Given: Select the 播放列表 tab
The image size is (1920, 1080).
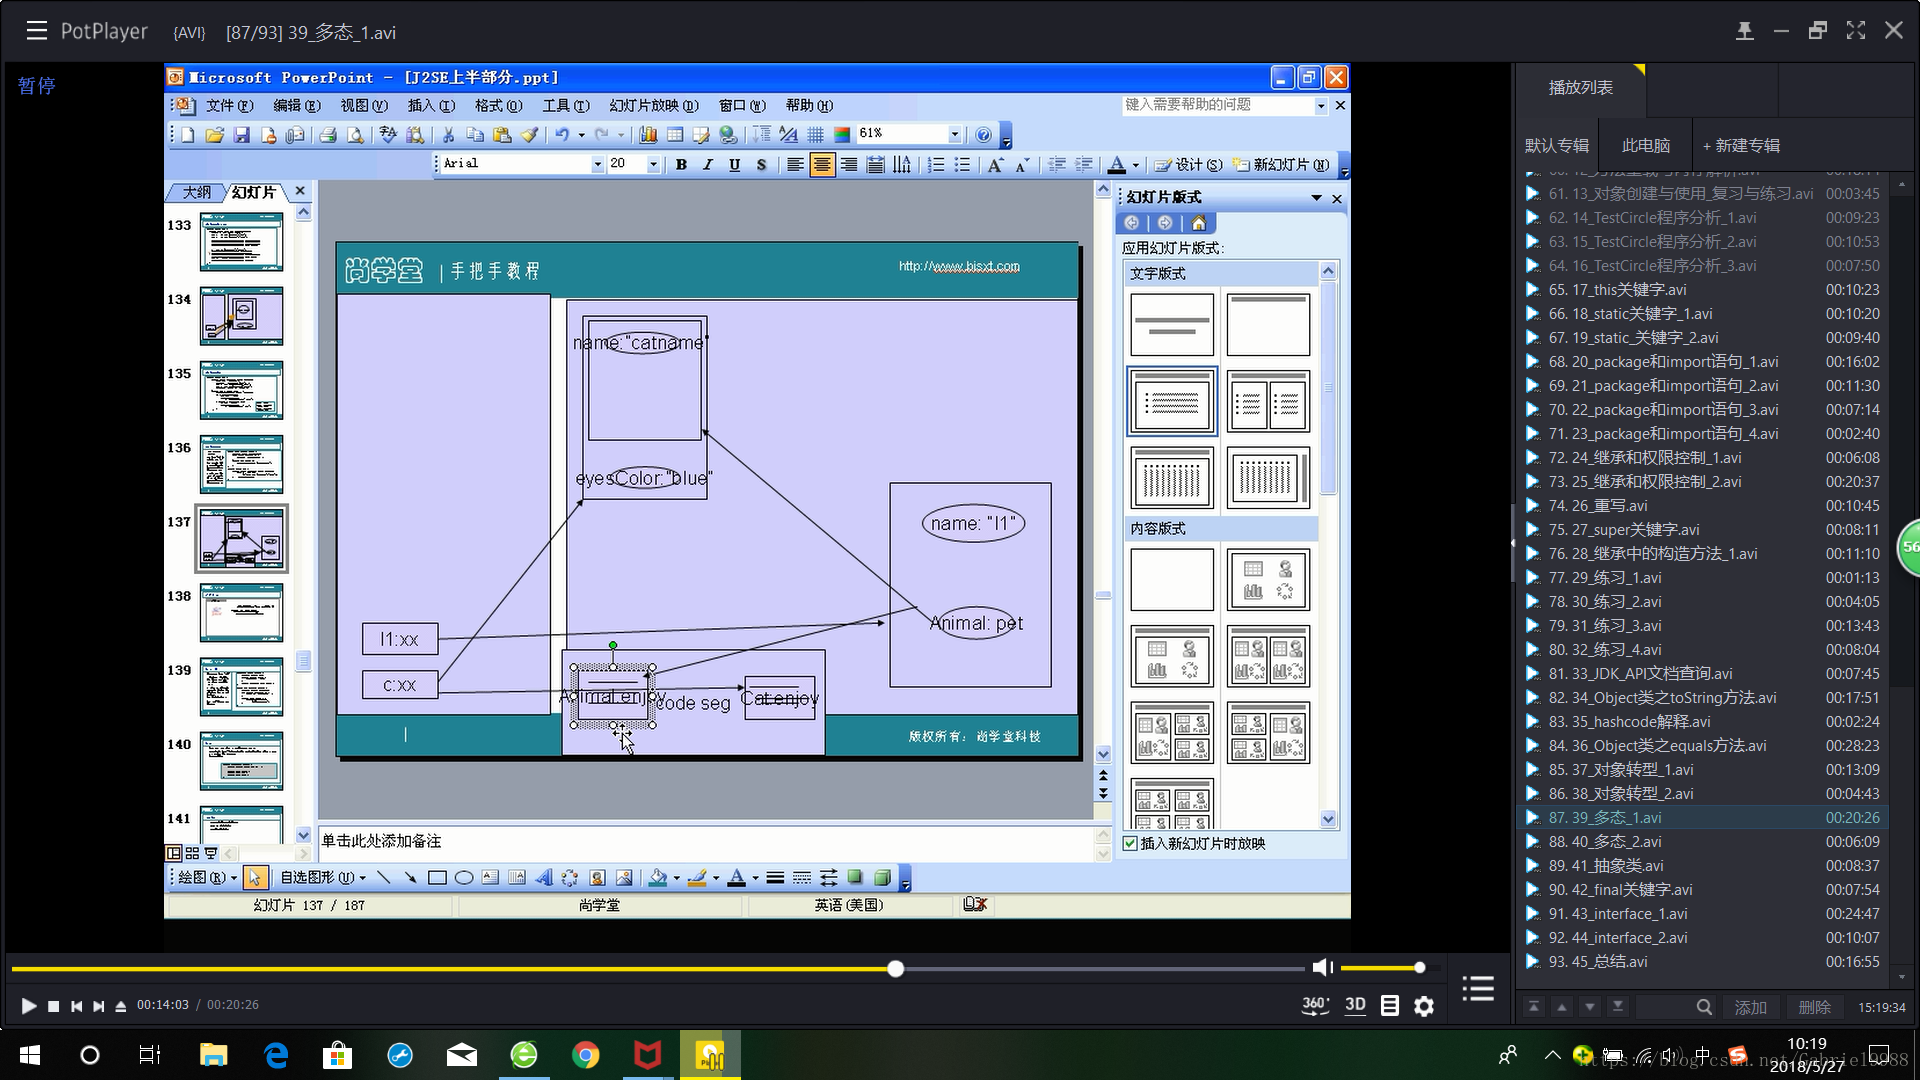Looking at the screenshot, I should point(1580,88).
